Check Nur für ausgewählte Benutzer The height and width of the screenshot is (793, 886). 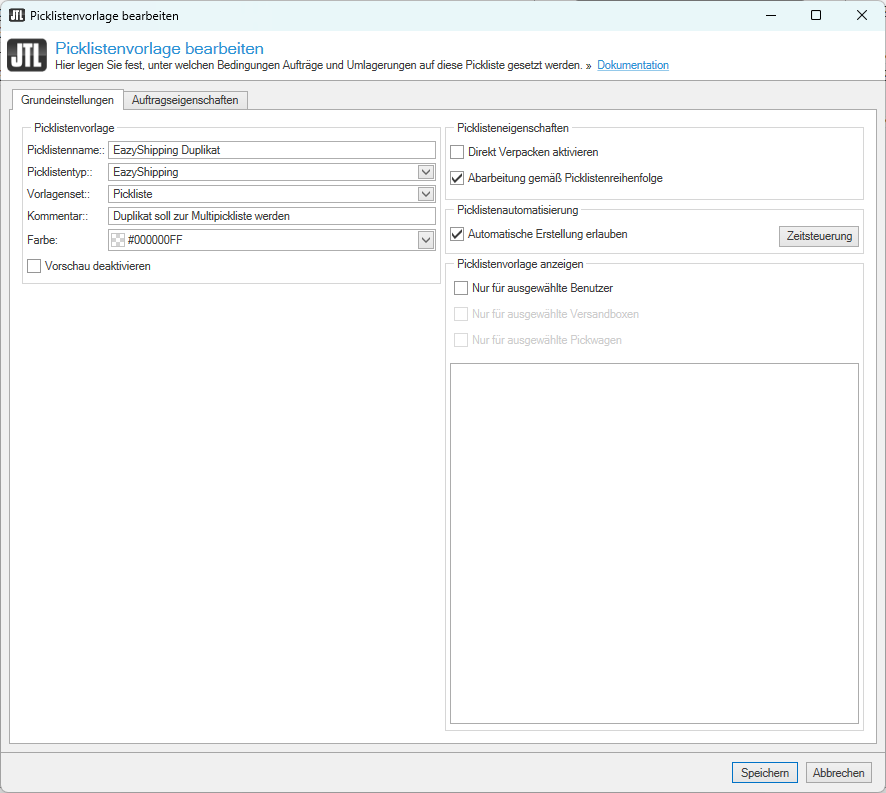tap(461, 288)
